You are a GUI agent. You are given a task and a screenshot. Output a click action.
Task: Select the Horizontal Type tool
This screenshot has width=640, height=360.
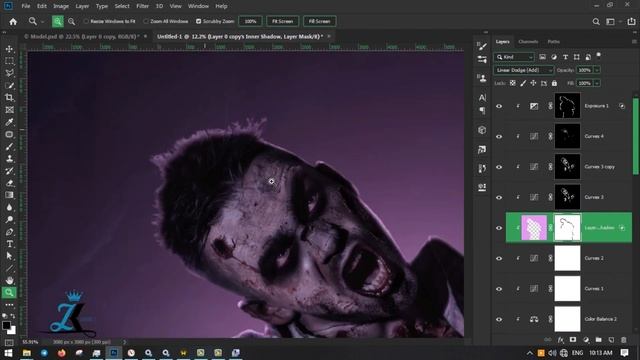9,244
